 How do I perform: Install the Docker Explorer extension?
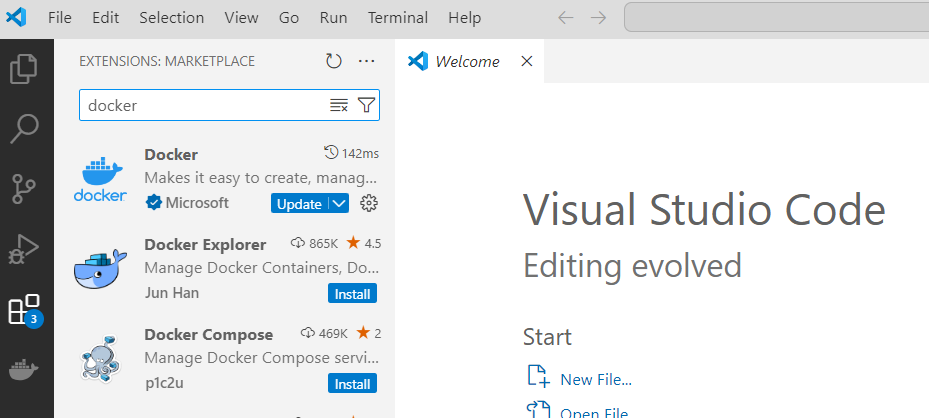pyautogui.click(x=353, y=294)
